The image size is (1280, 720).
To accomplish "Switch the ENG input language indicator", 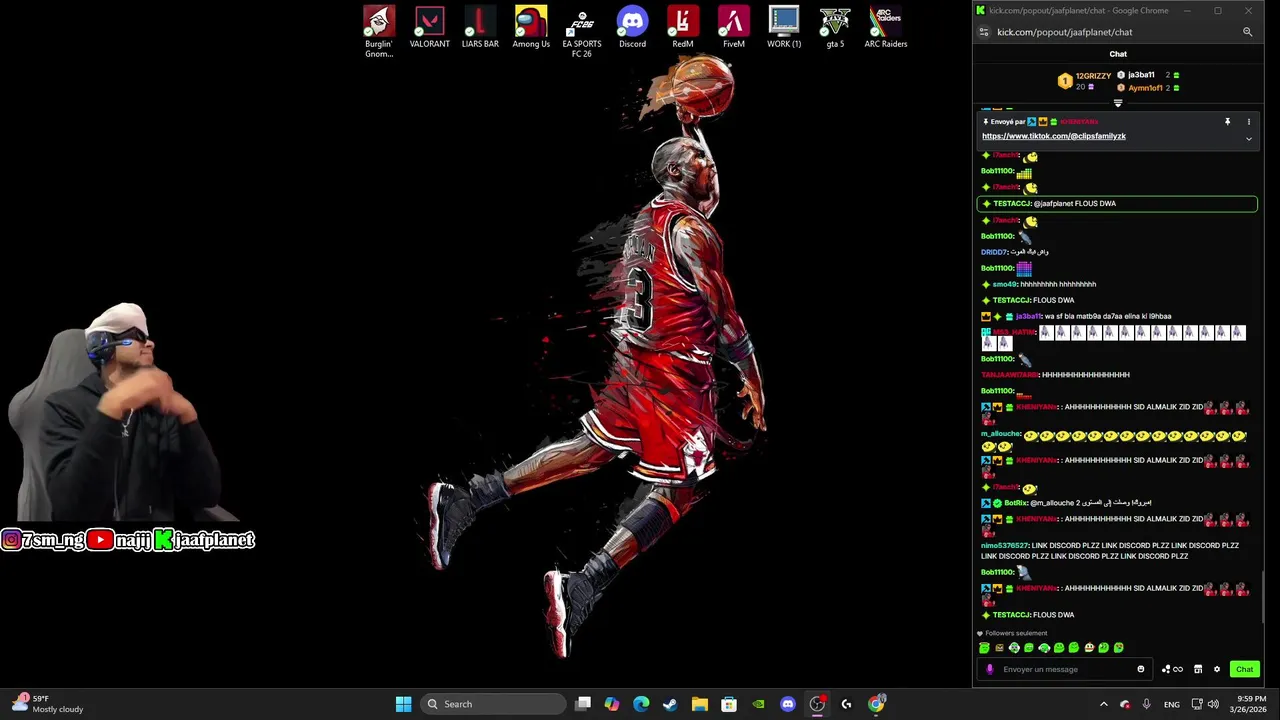I will click(1172, 704).
